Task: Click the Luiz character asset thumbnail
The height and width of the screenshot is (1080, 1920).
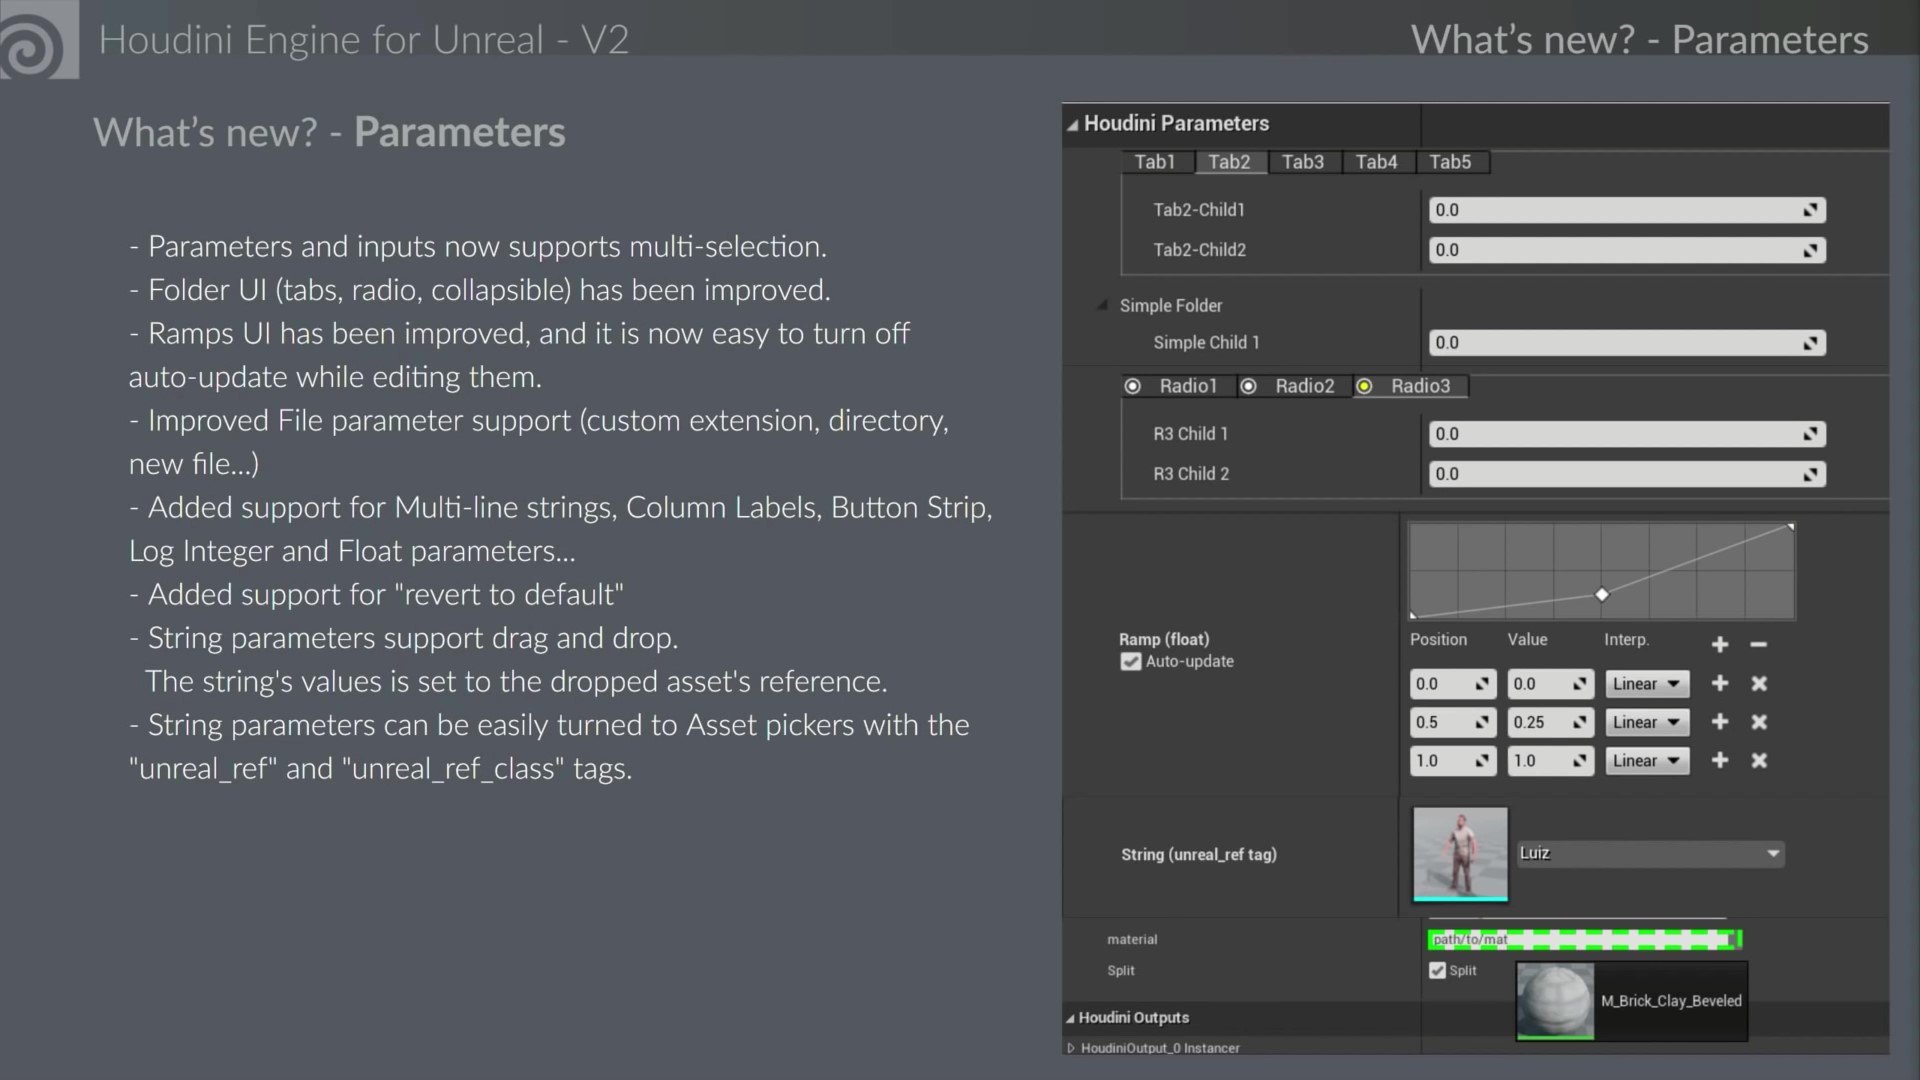Action: [x=1460, y=854]
